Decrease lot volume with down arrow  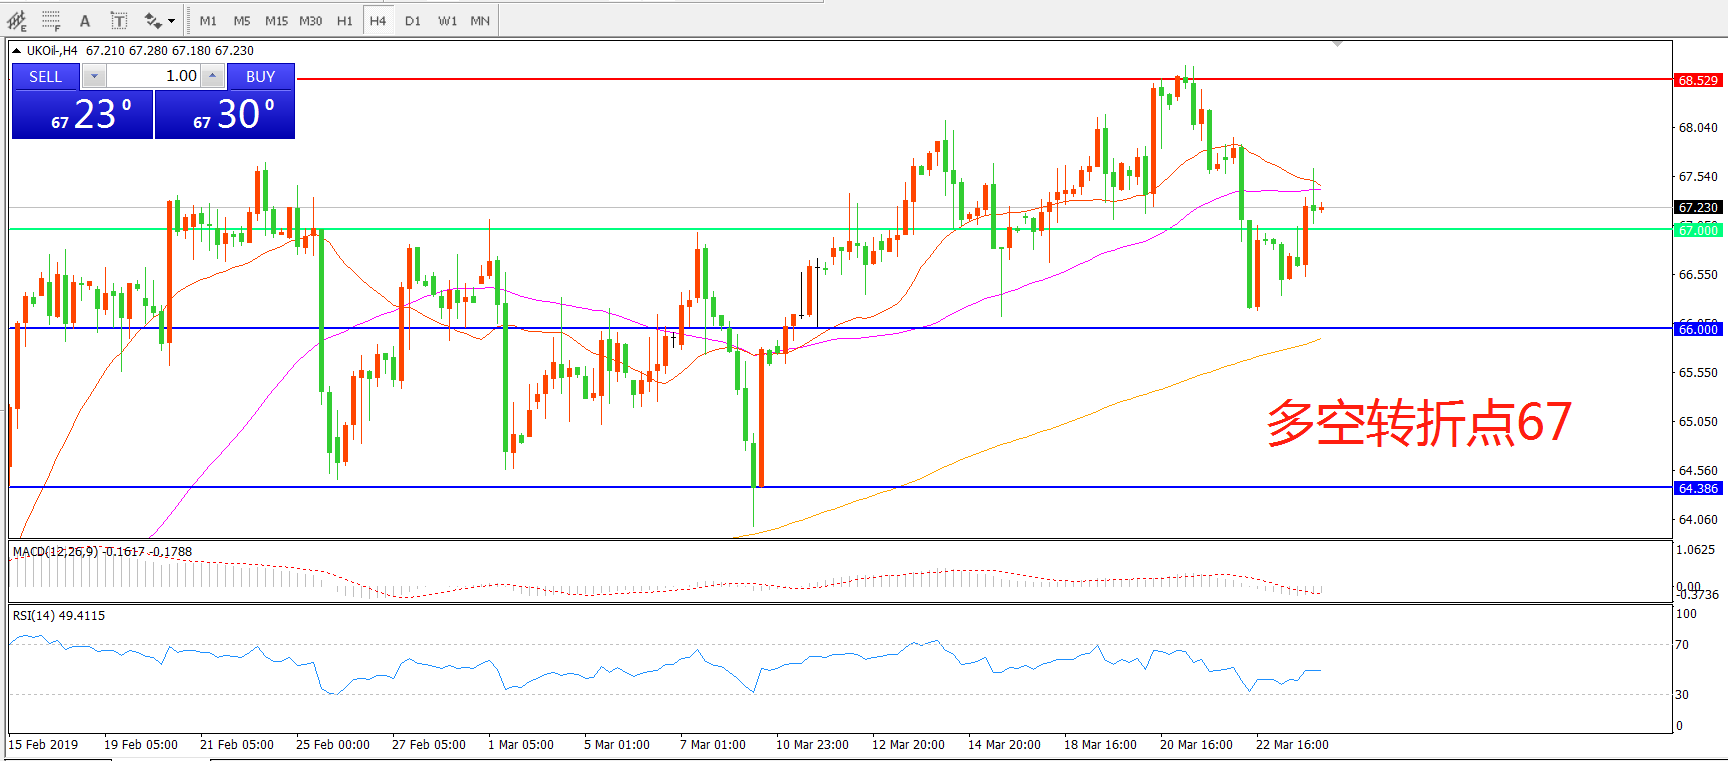(x=94, y=76)
